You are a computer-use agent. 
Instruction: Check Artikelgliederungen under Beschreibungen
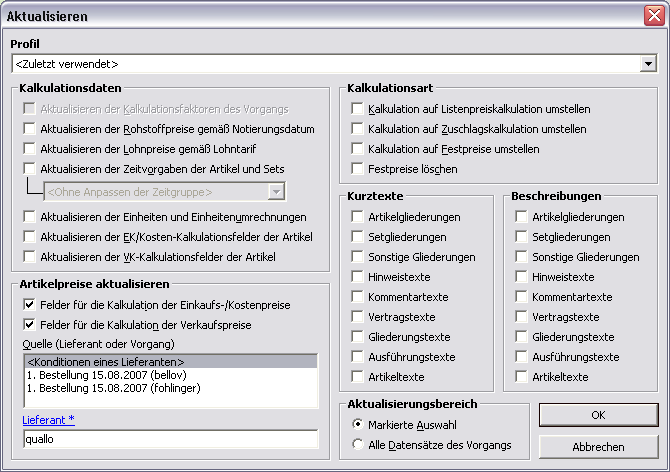[x=521, y=217]
